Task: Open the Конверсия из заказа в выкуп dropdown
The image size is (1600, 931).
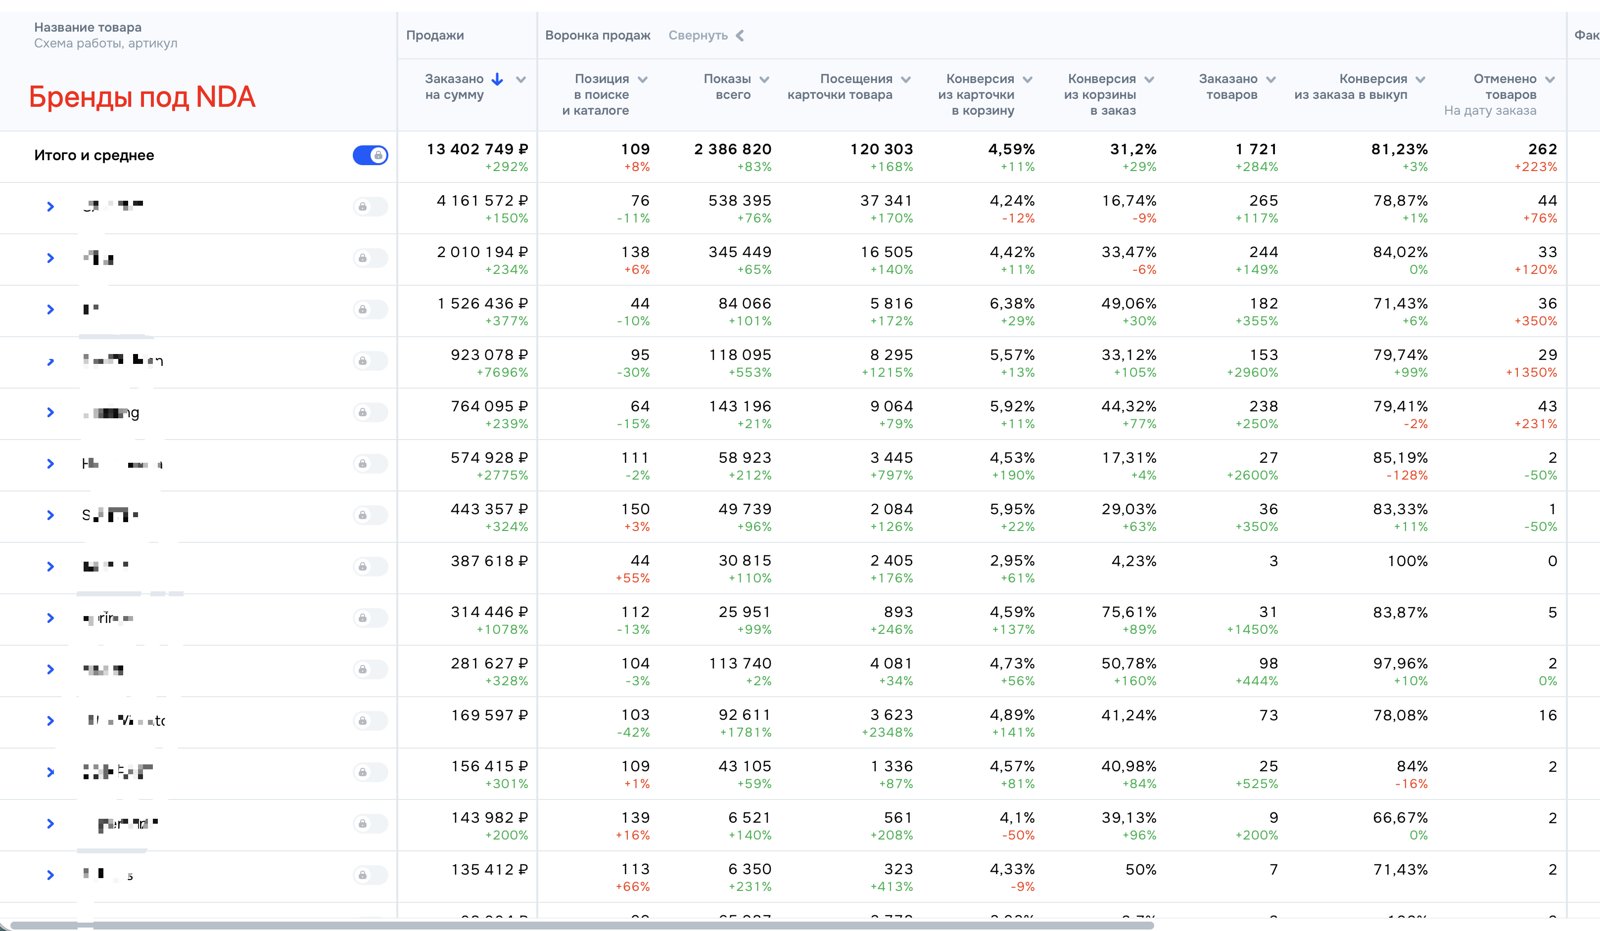Action: [1420, 80]
